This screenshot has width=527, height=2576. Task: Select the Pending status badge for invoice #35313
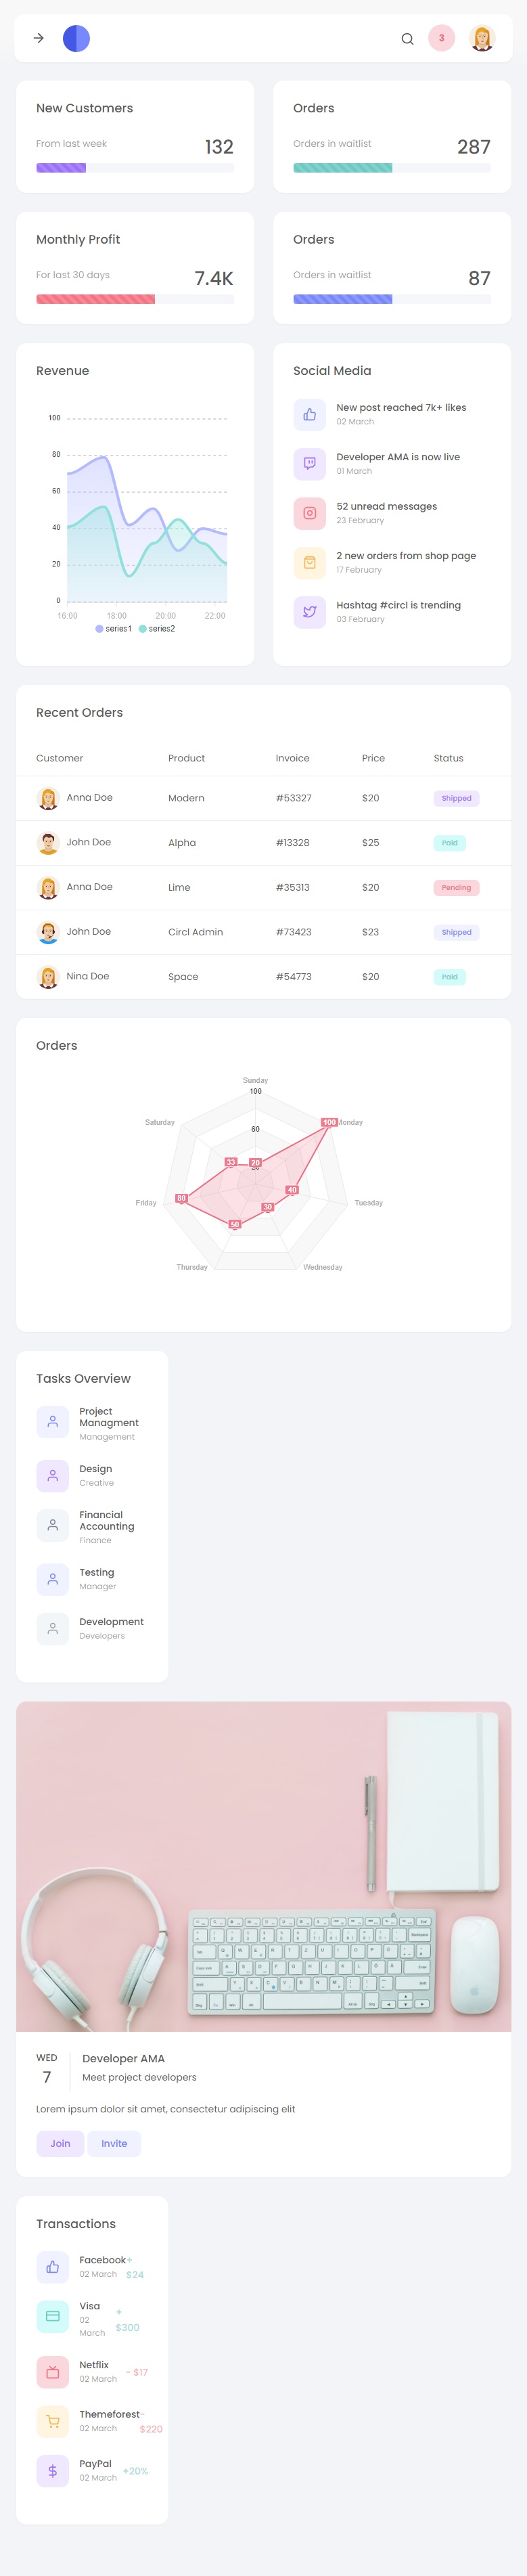coord(456,887)
